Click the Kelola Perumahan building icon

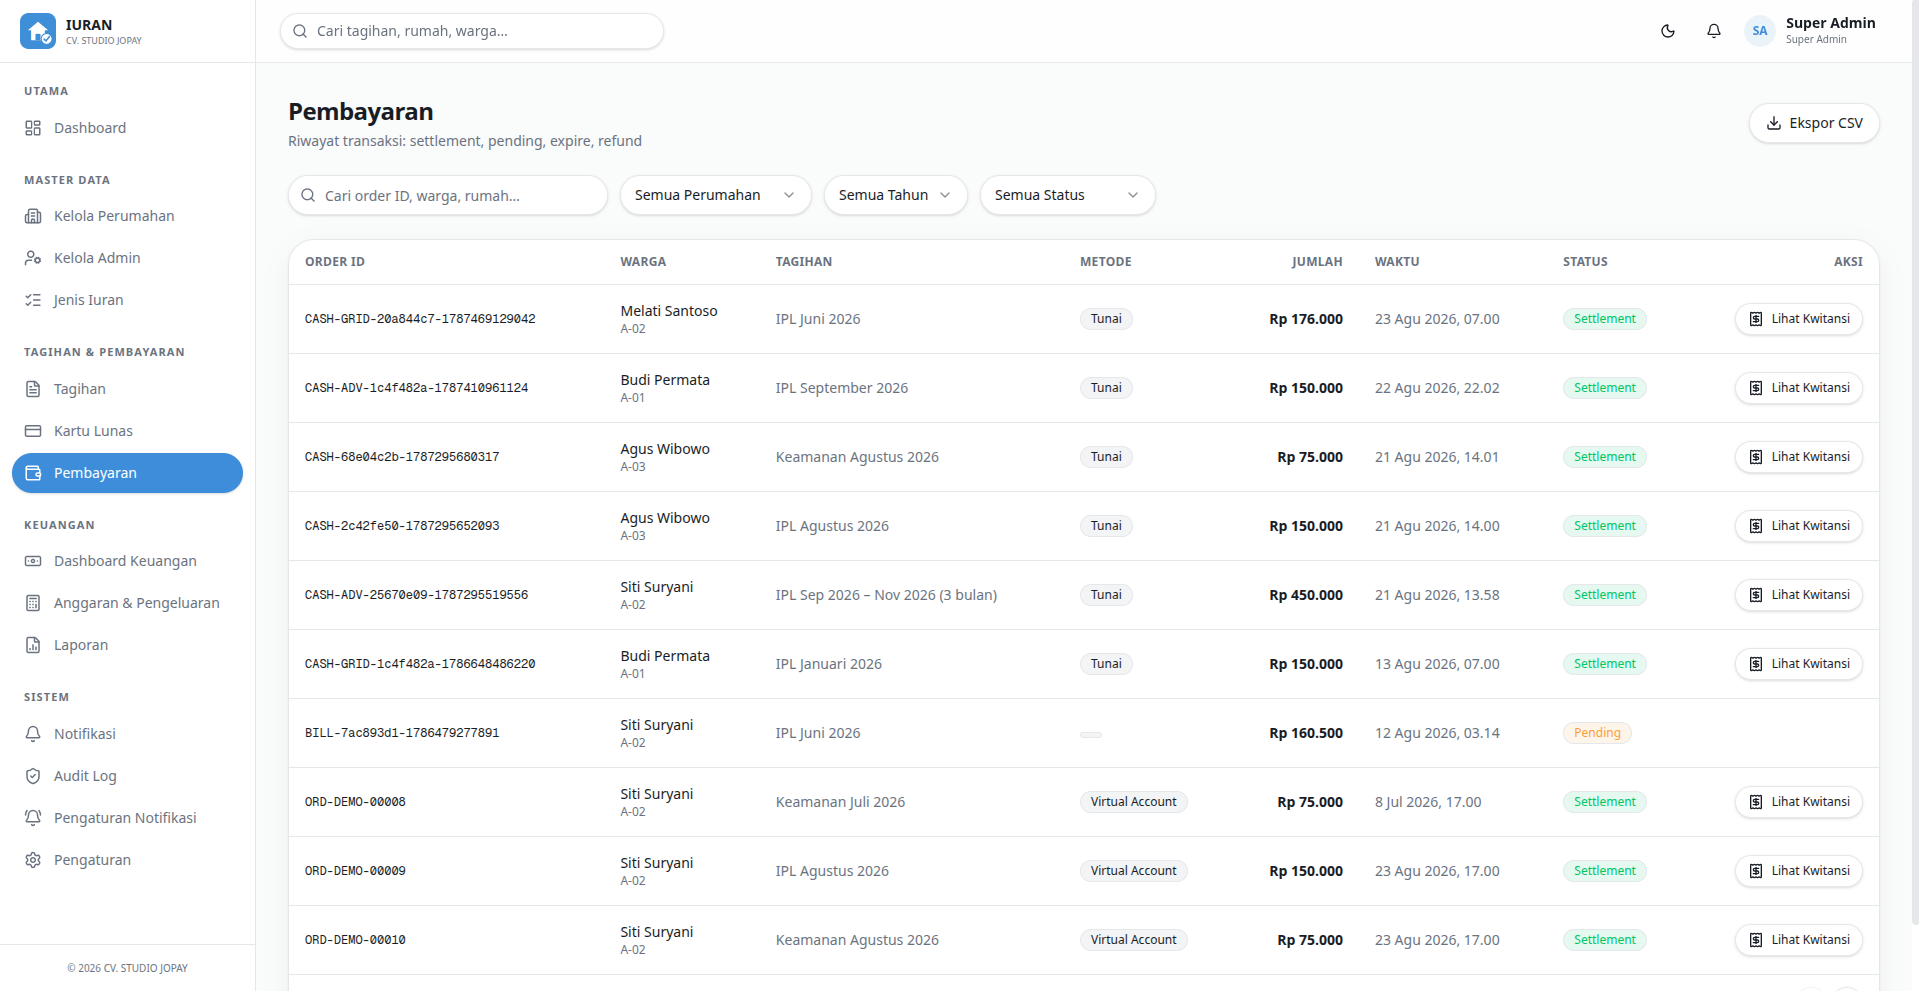pyautogui.click(x=33, y=216)
